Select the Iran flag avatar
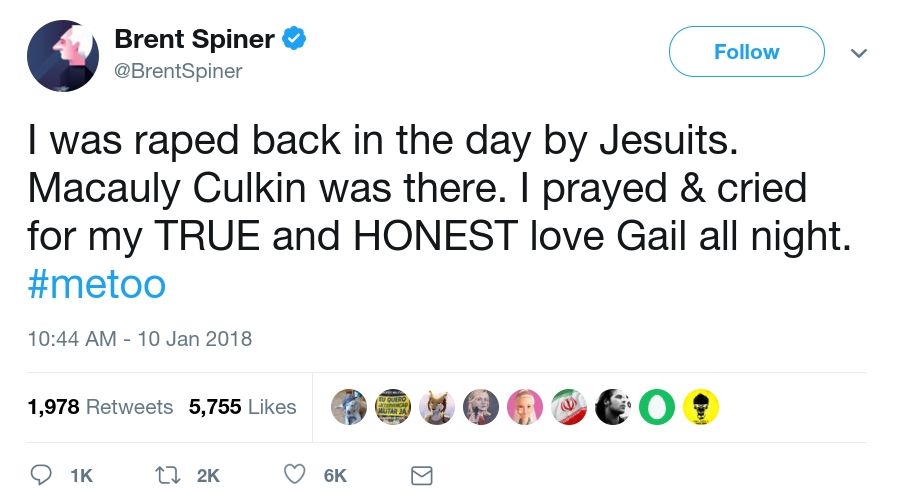Screen dimensions: 906x503 click(569, 407)
